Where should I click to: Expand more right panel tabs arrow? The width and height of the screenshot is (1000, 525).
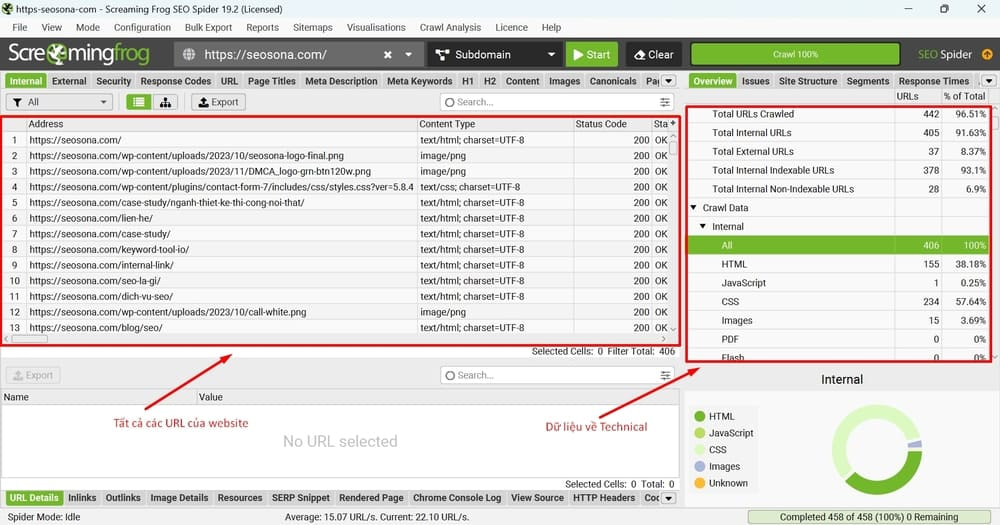click(989, 81)
